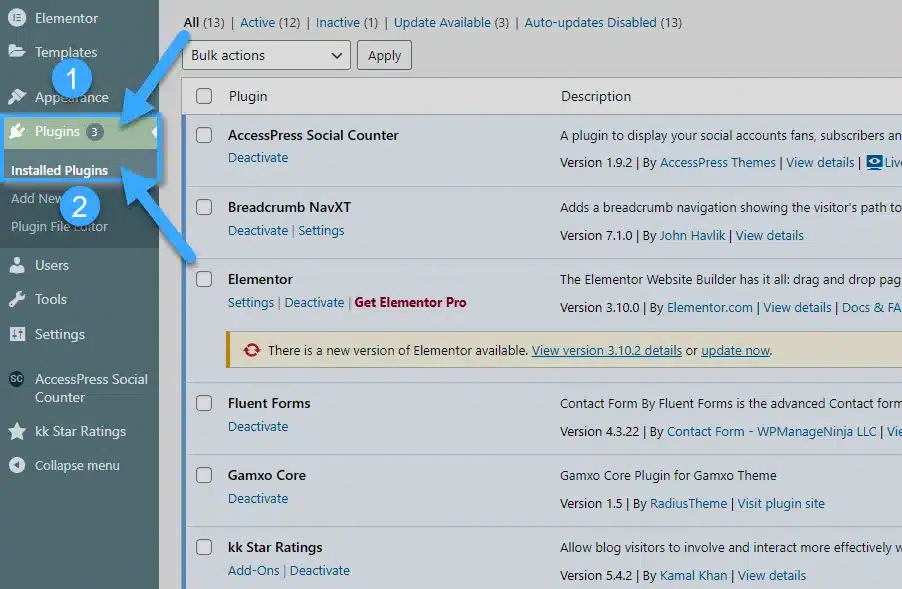
Task: Click the Plugins plug icon
Action: (x=17, y=131)
